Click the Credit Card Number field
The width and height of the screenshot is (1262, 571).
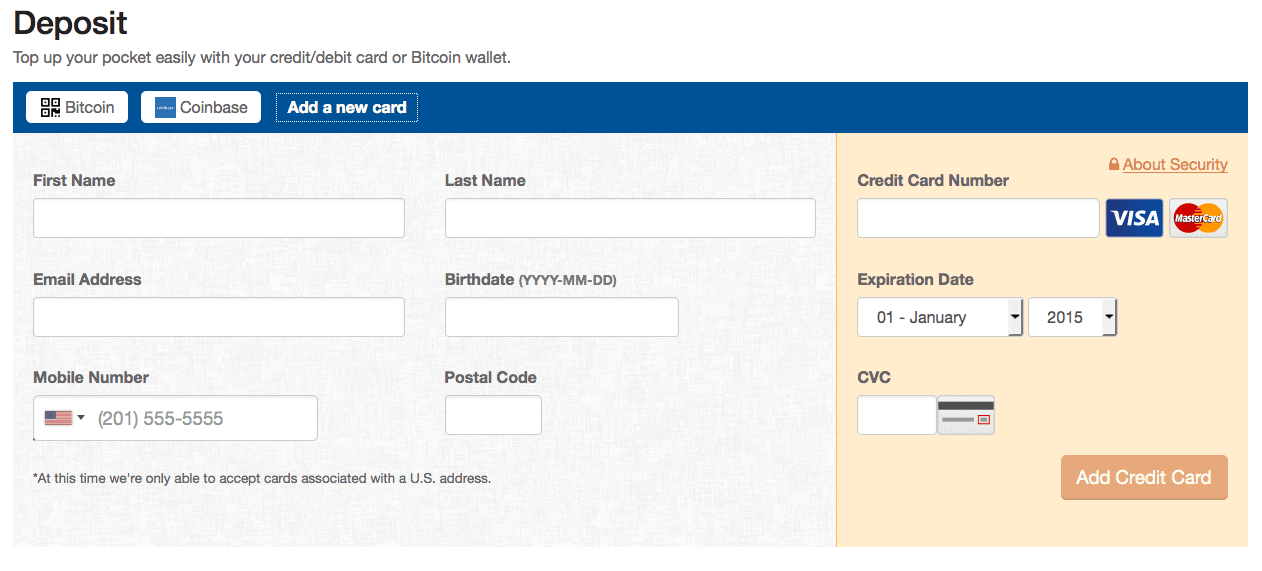pyautogui.click(x=978, y=218)
